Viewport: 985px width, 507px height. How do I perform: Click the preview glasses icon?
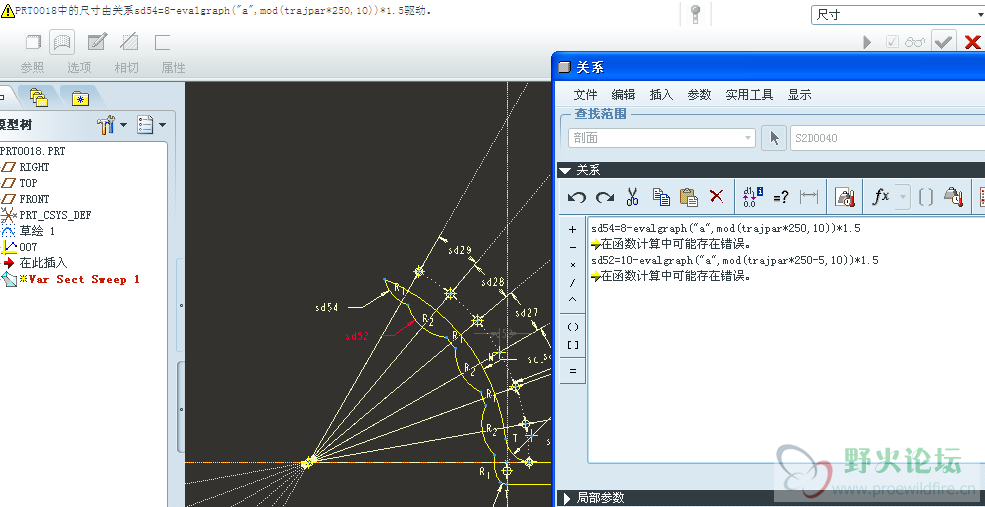point(915,42)
